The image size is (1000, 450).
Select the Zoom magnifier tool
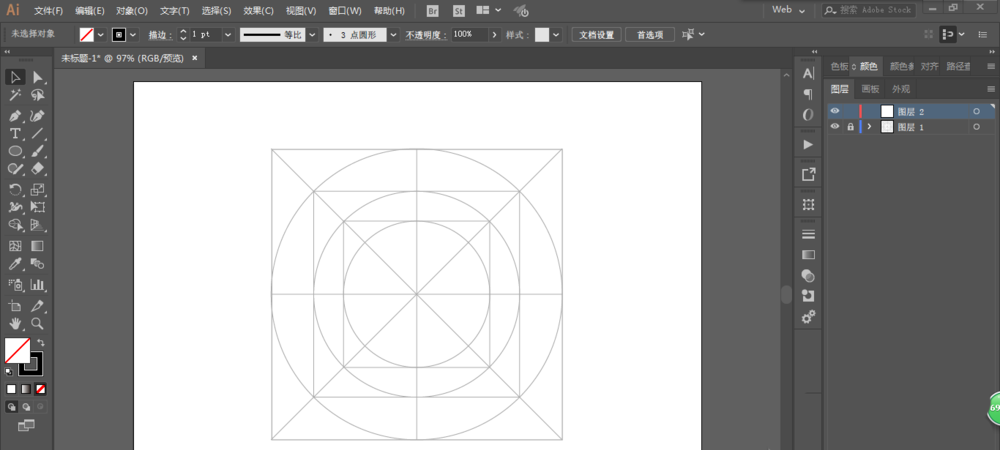[x=37, y=323]
